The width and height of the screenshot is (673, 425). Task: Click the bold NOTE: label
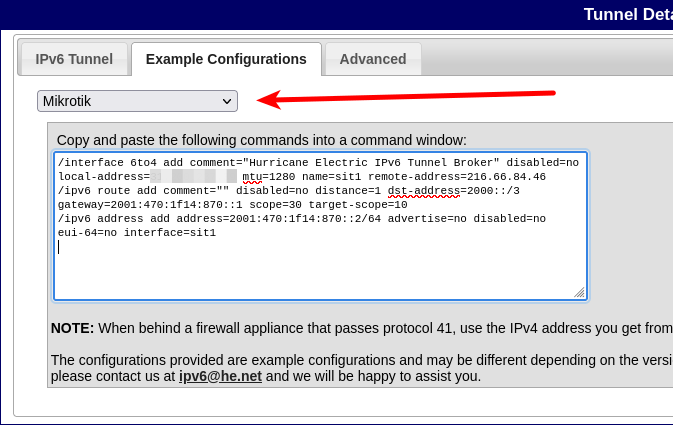(x=72, y=328)
